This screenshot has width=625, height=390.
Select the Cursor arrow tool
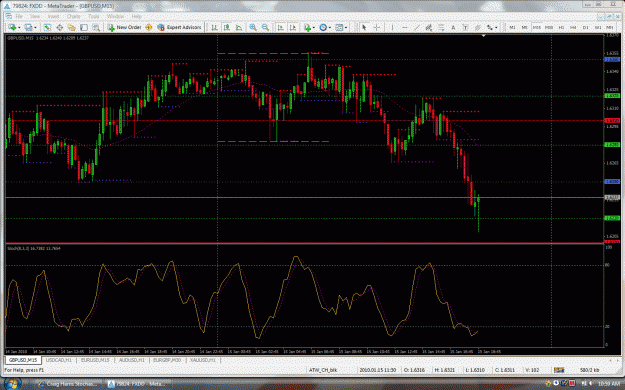click(364, 28)
